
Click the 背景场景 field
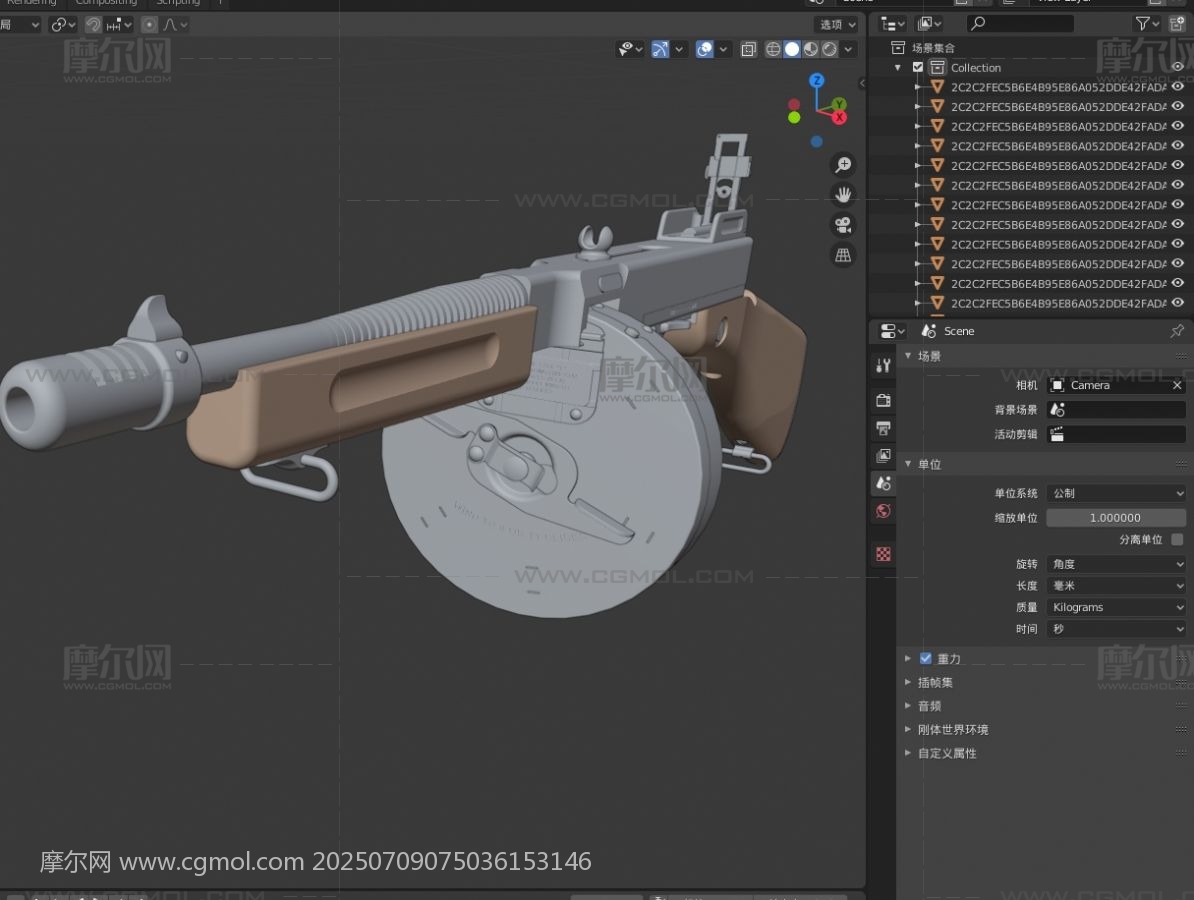[1116, 410]
